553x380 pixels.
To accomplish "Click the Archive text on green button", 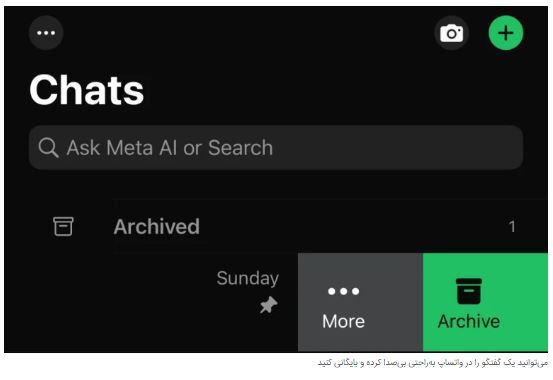I will [469, 321].
